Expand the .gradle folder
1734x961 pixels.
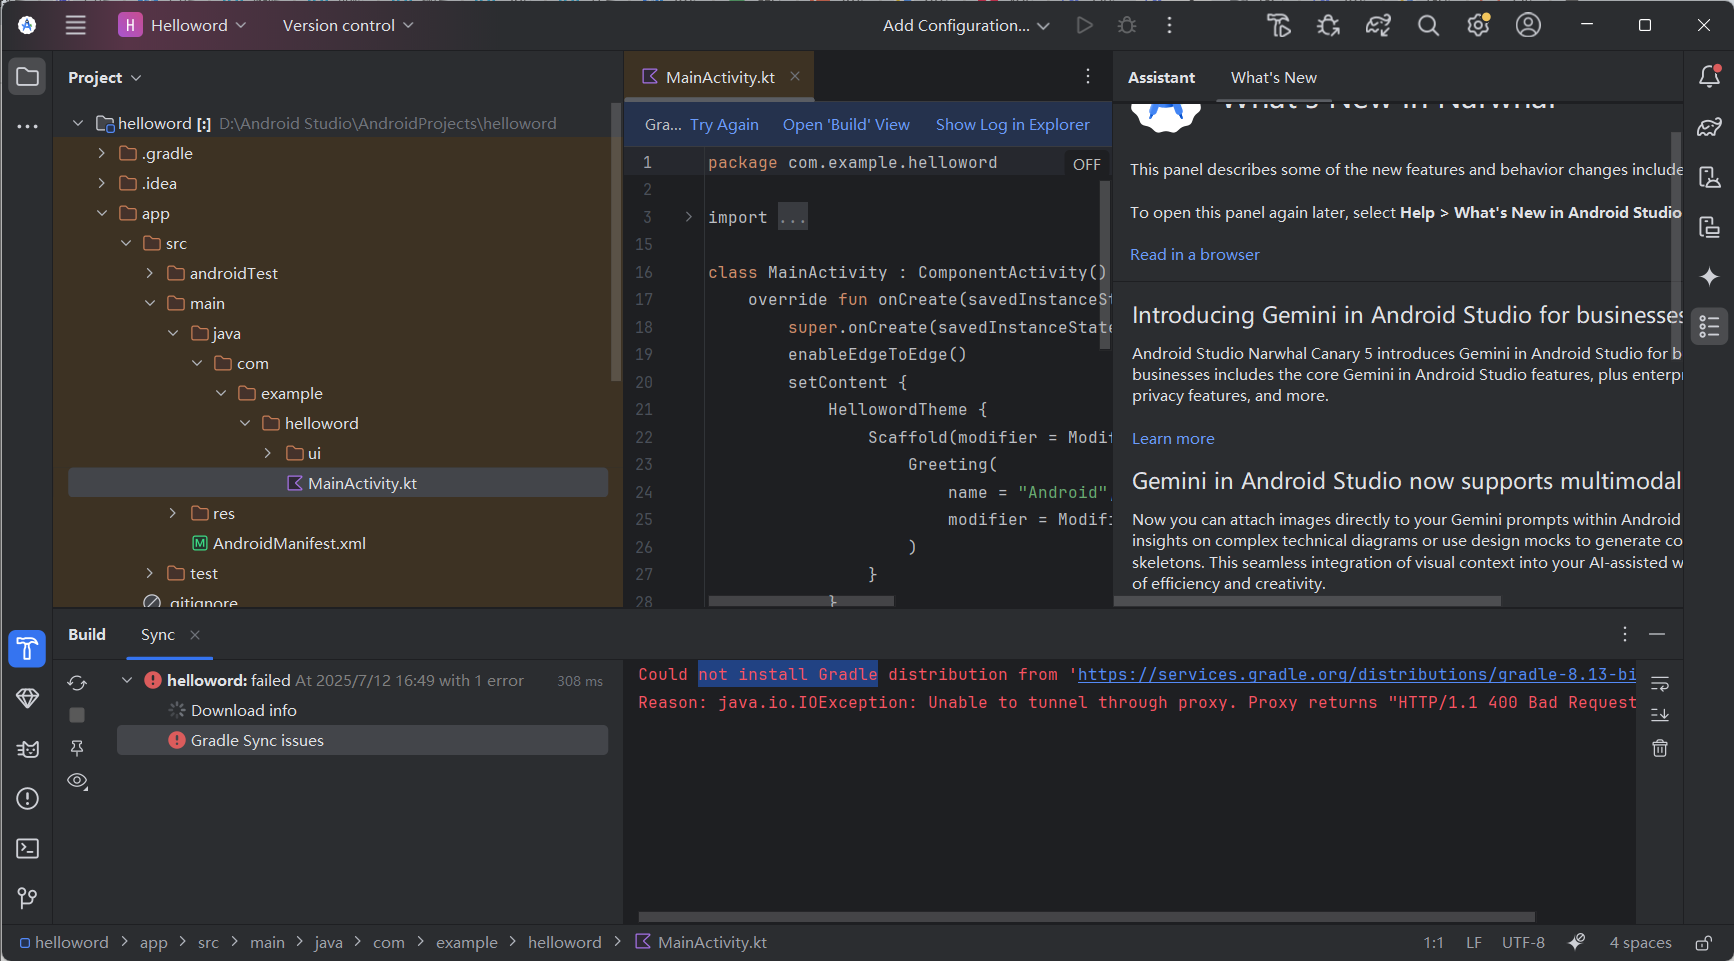coord(101,153)
